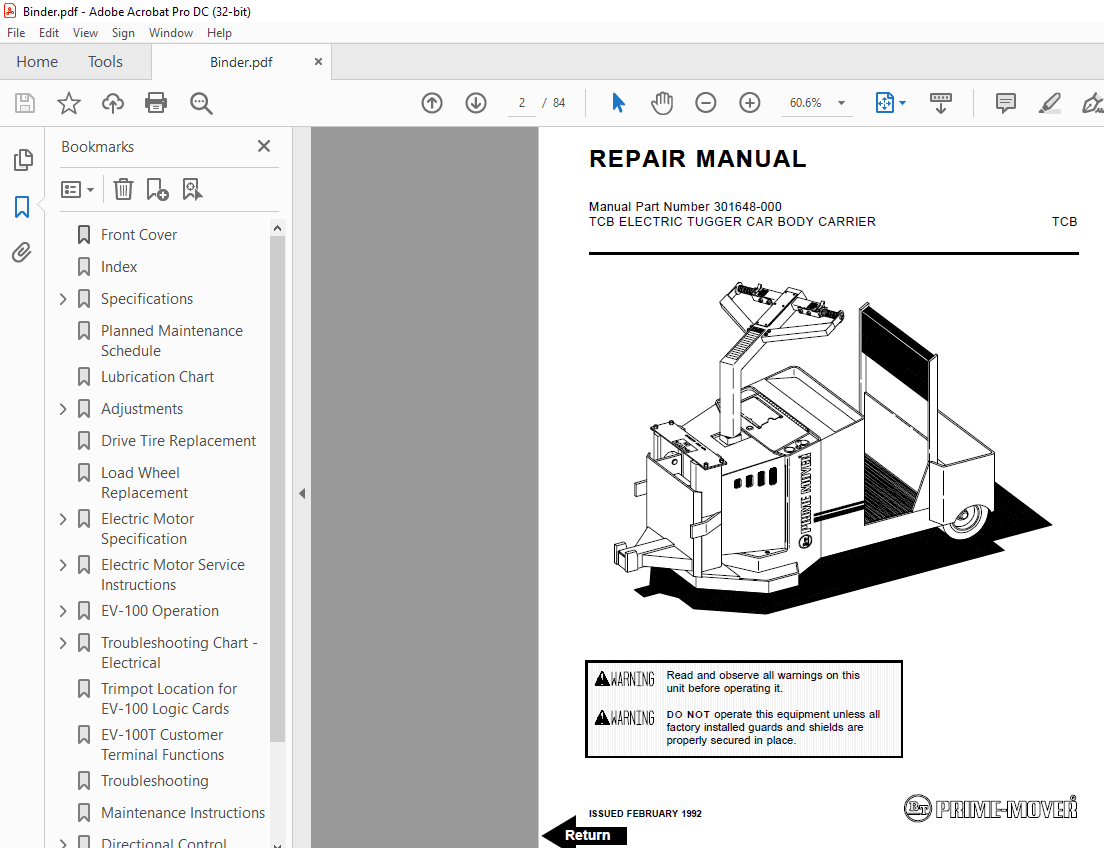Open the Lubrication Chart bookmark

(157, 377)
